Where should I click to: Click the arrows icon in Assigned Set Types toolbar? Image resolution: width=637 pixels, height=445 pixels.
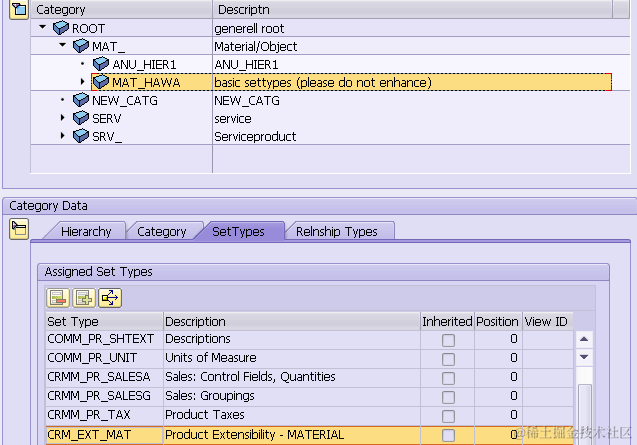tap(110, 298)
